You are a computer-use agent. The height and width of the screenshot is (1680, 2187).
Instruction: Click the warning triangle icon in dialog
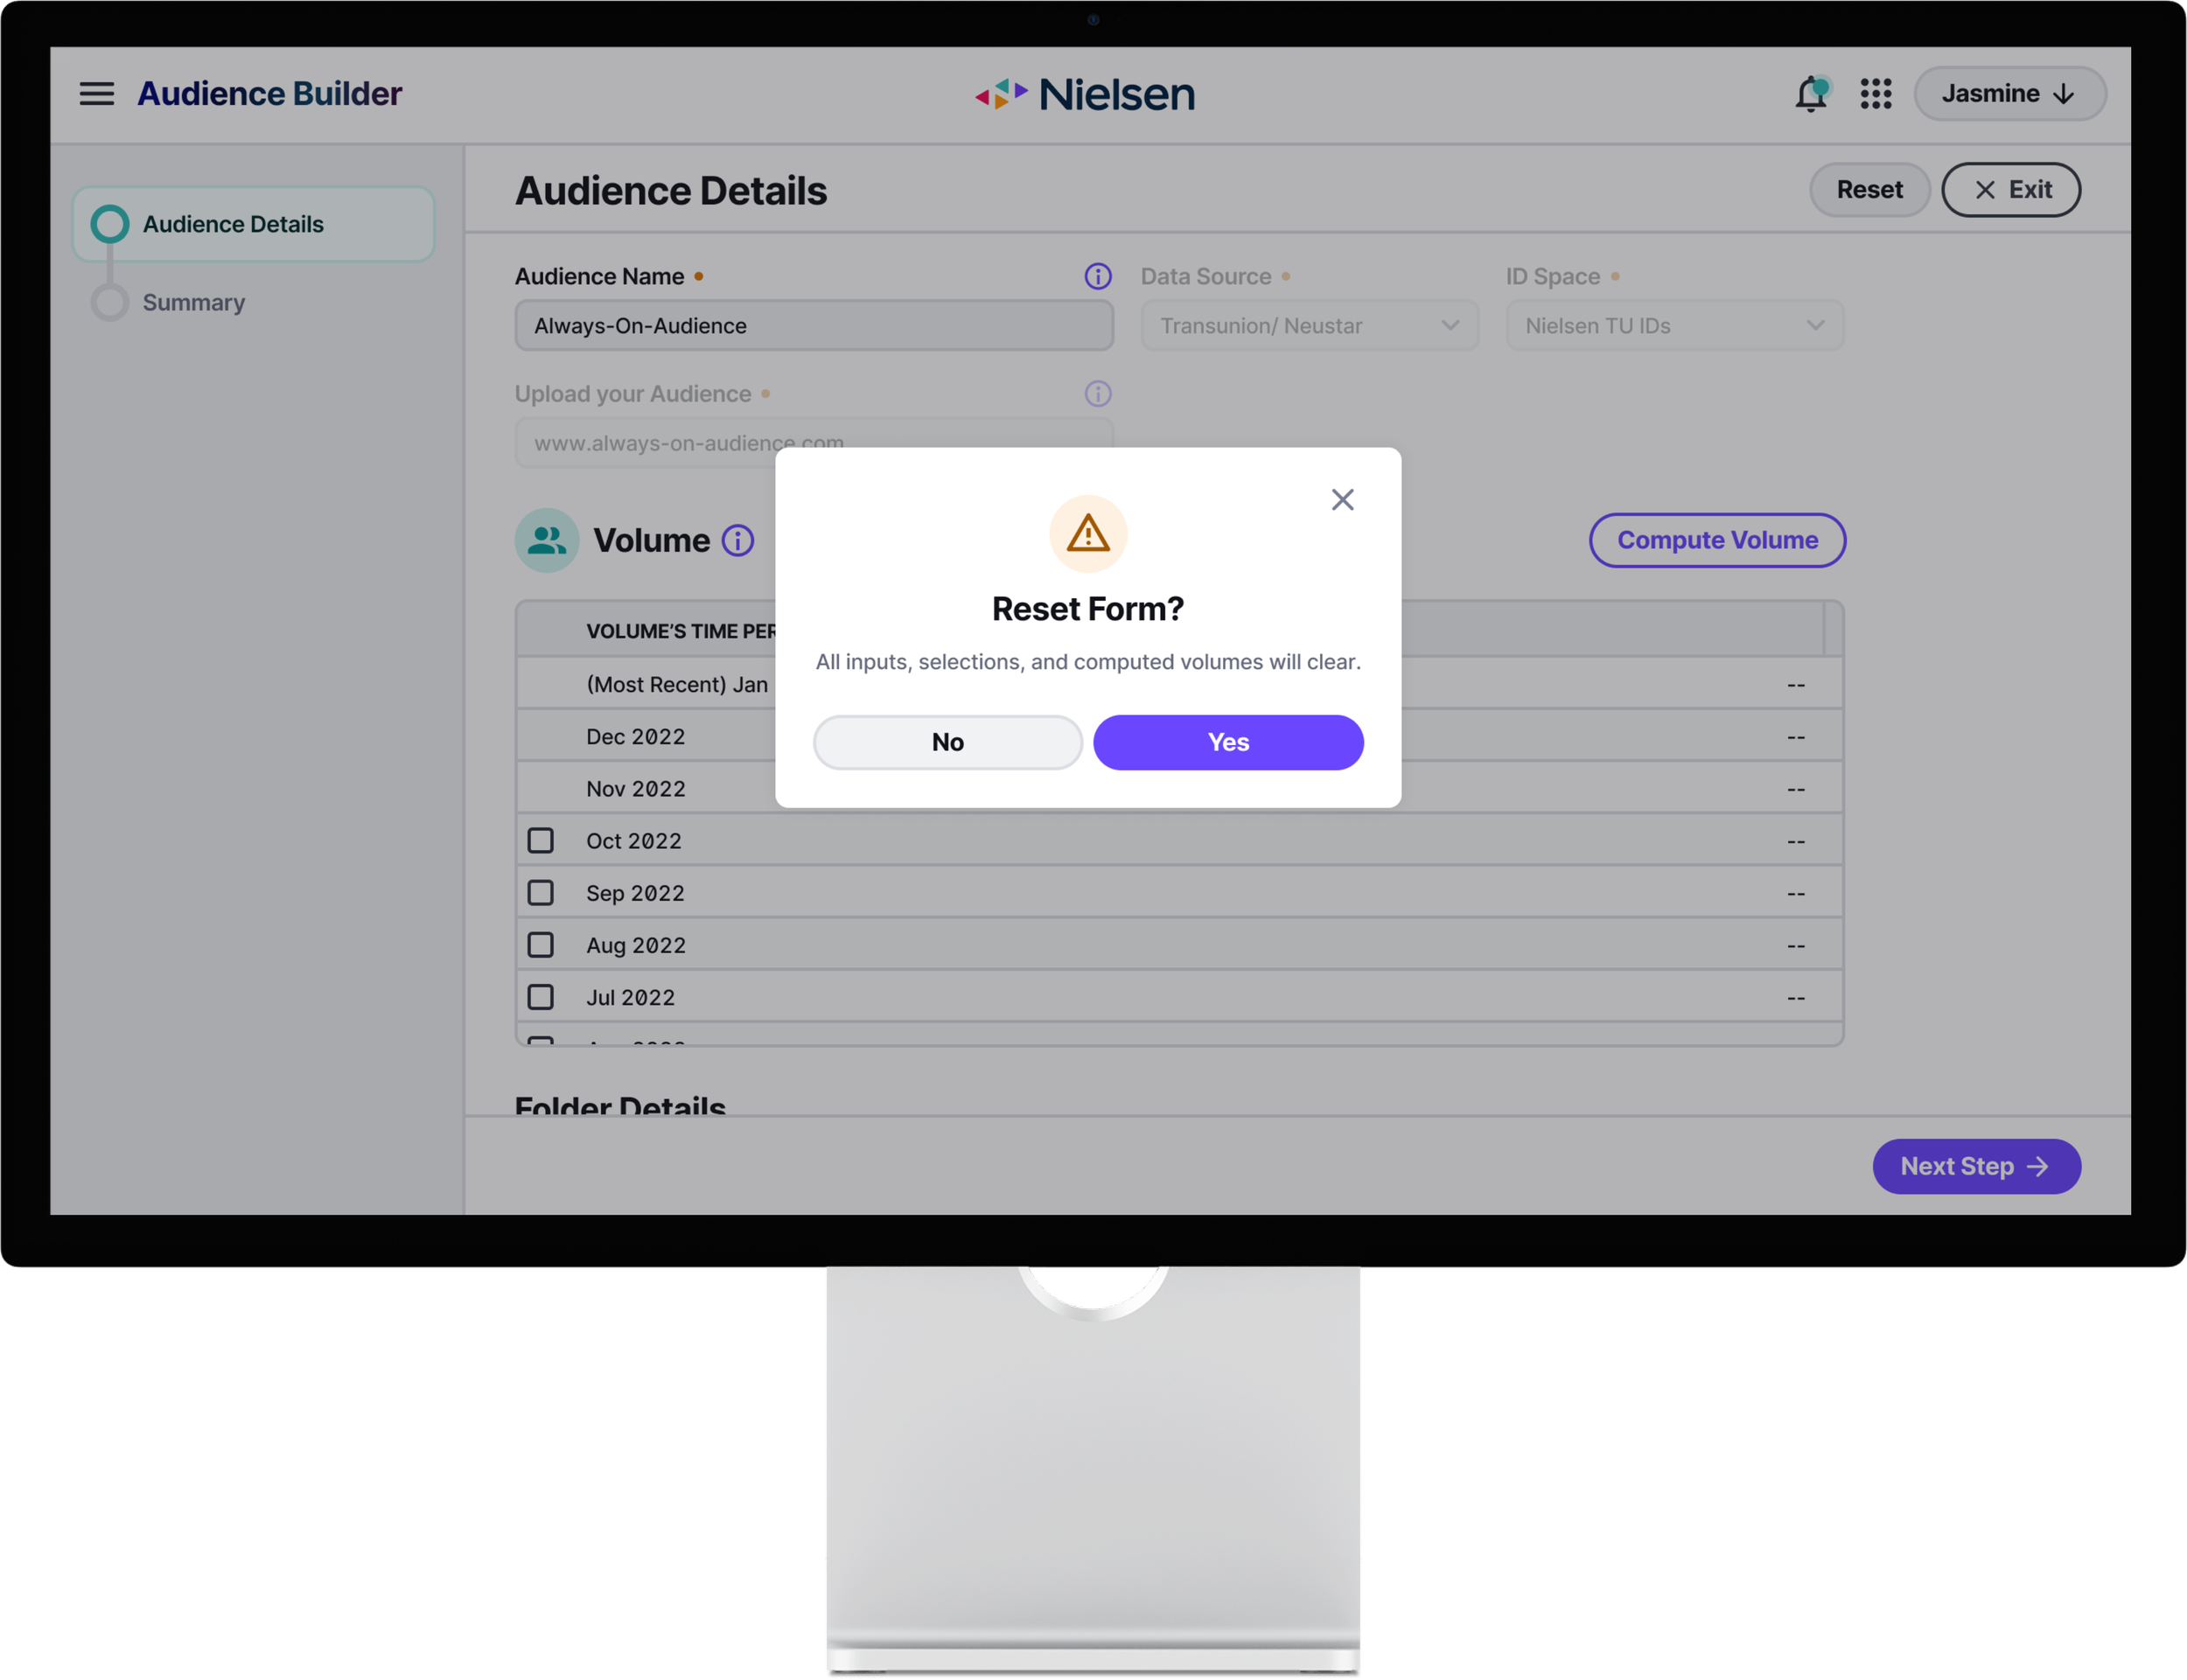click(x=1087, y=534)
